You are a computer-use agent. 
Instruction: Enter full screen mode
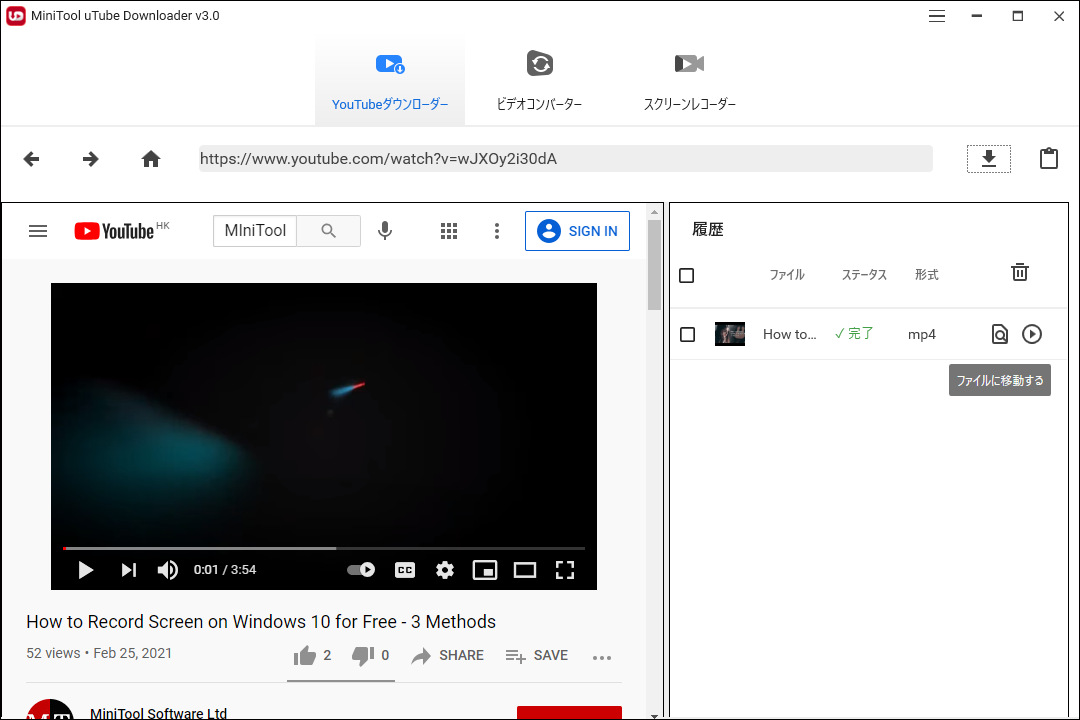[x=565, y=570]
